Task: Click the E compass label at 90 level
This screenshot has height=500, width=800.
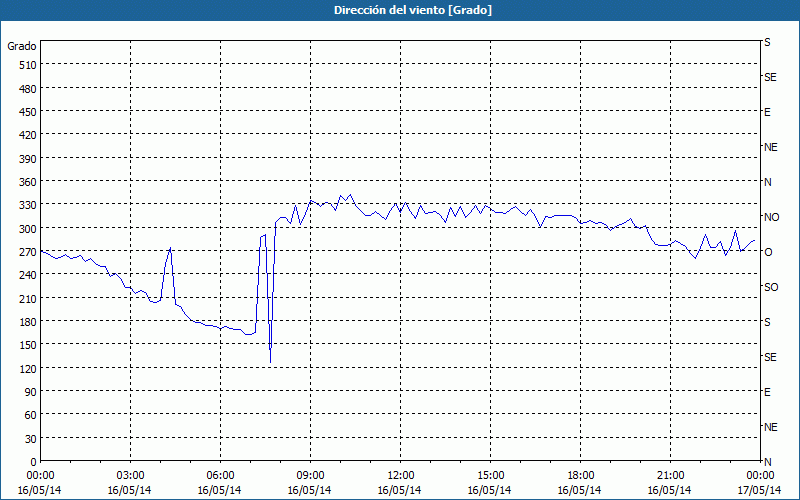Action: click(767, 392)
